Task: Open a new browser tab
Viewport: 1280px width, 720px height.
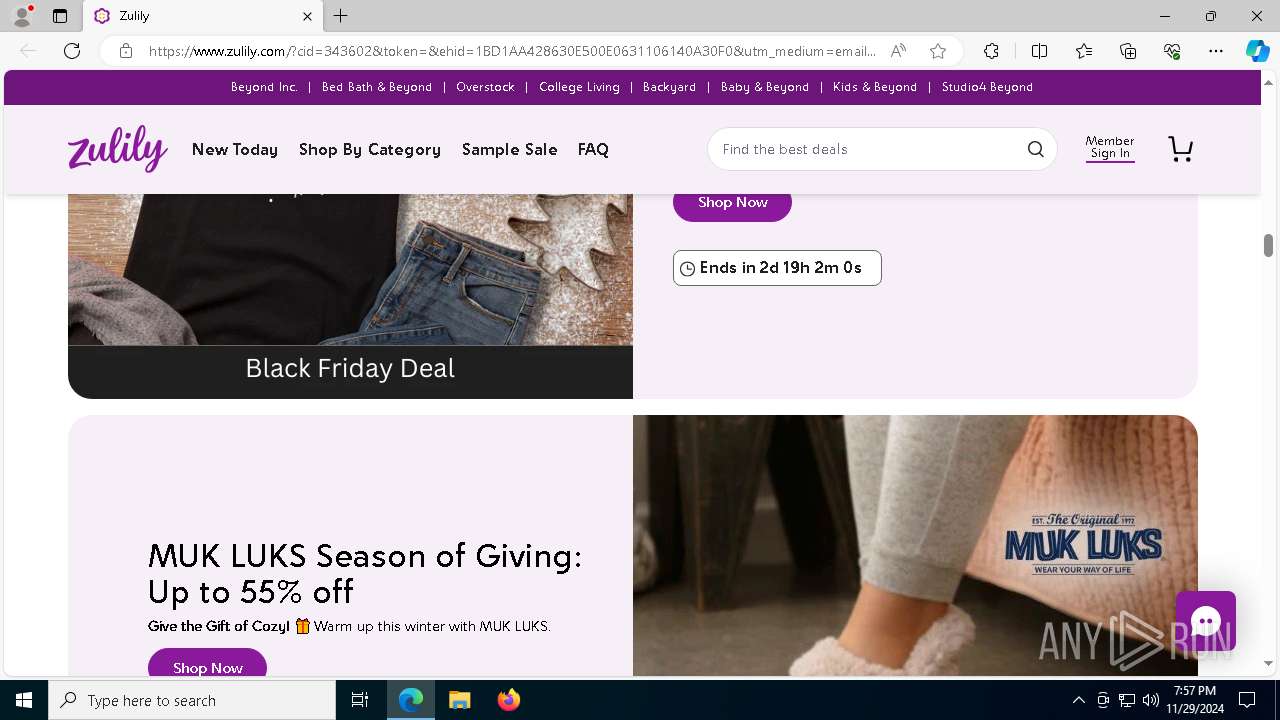Action: [x=341, y=16]
